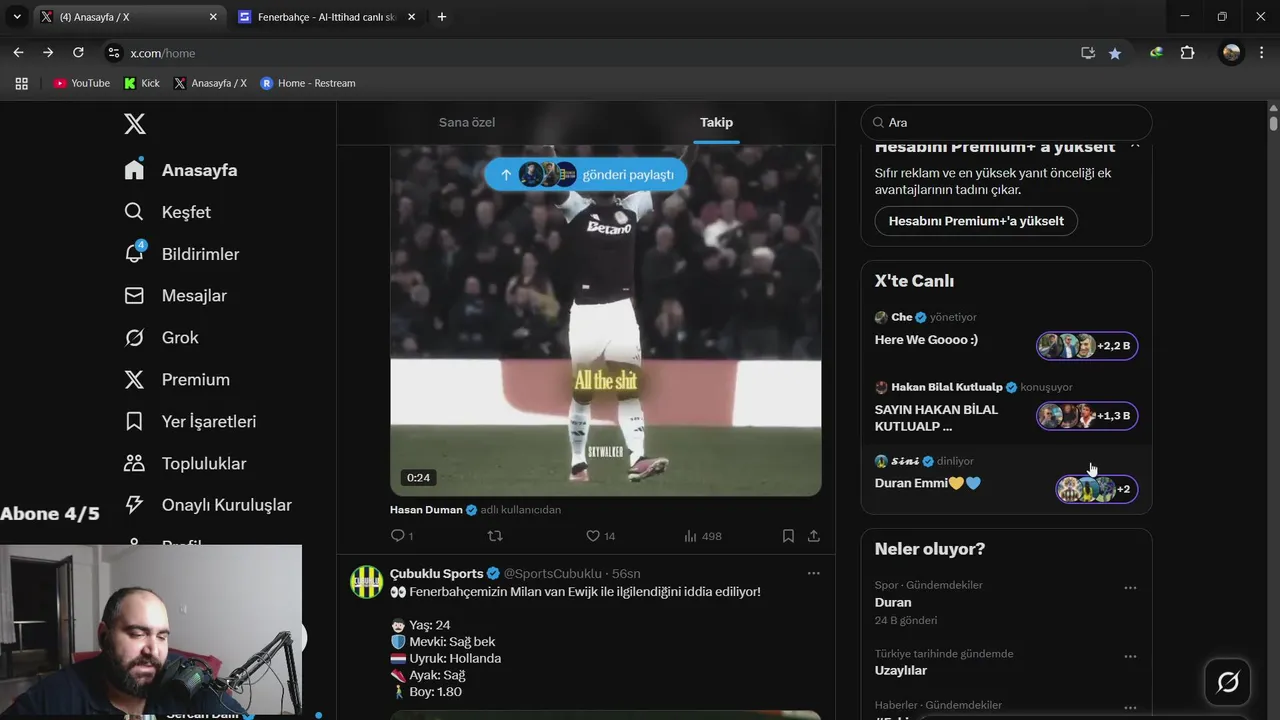1280x720 pixels.
Task: Open the Grok floating button
Action: tap(1228, 682)
